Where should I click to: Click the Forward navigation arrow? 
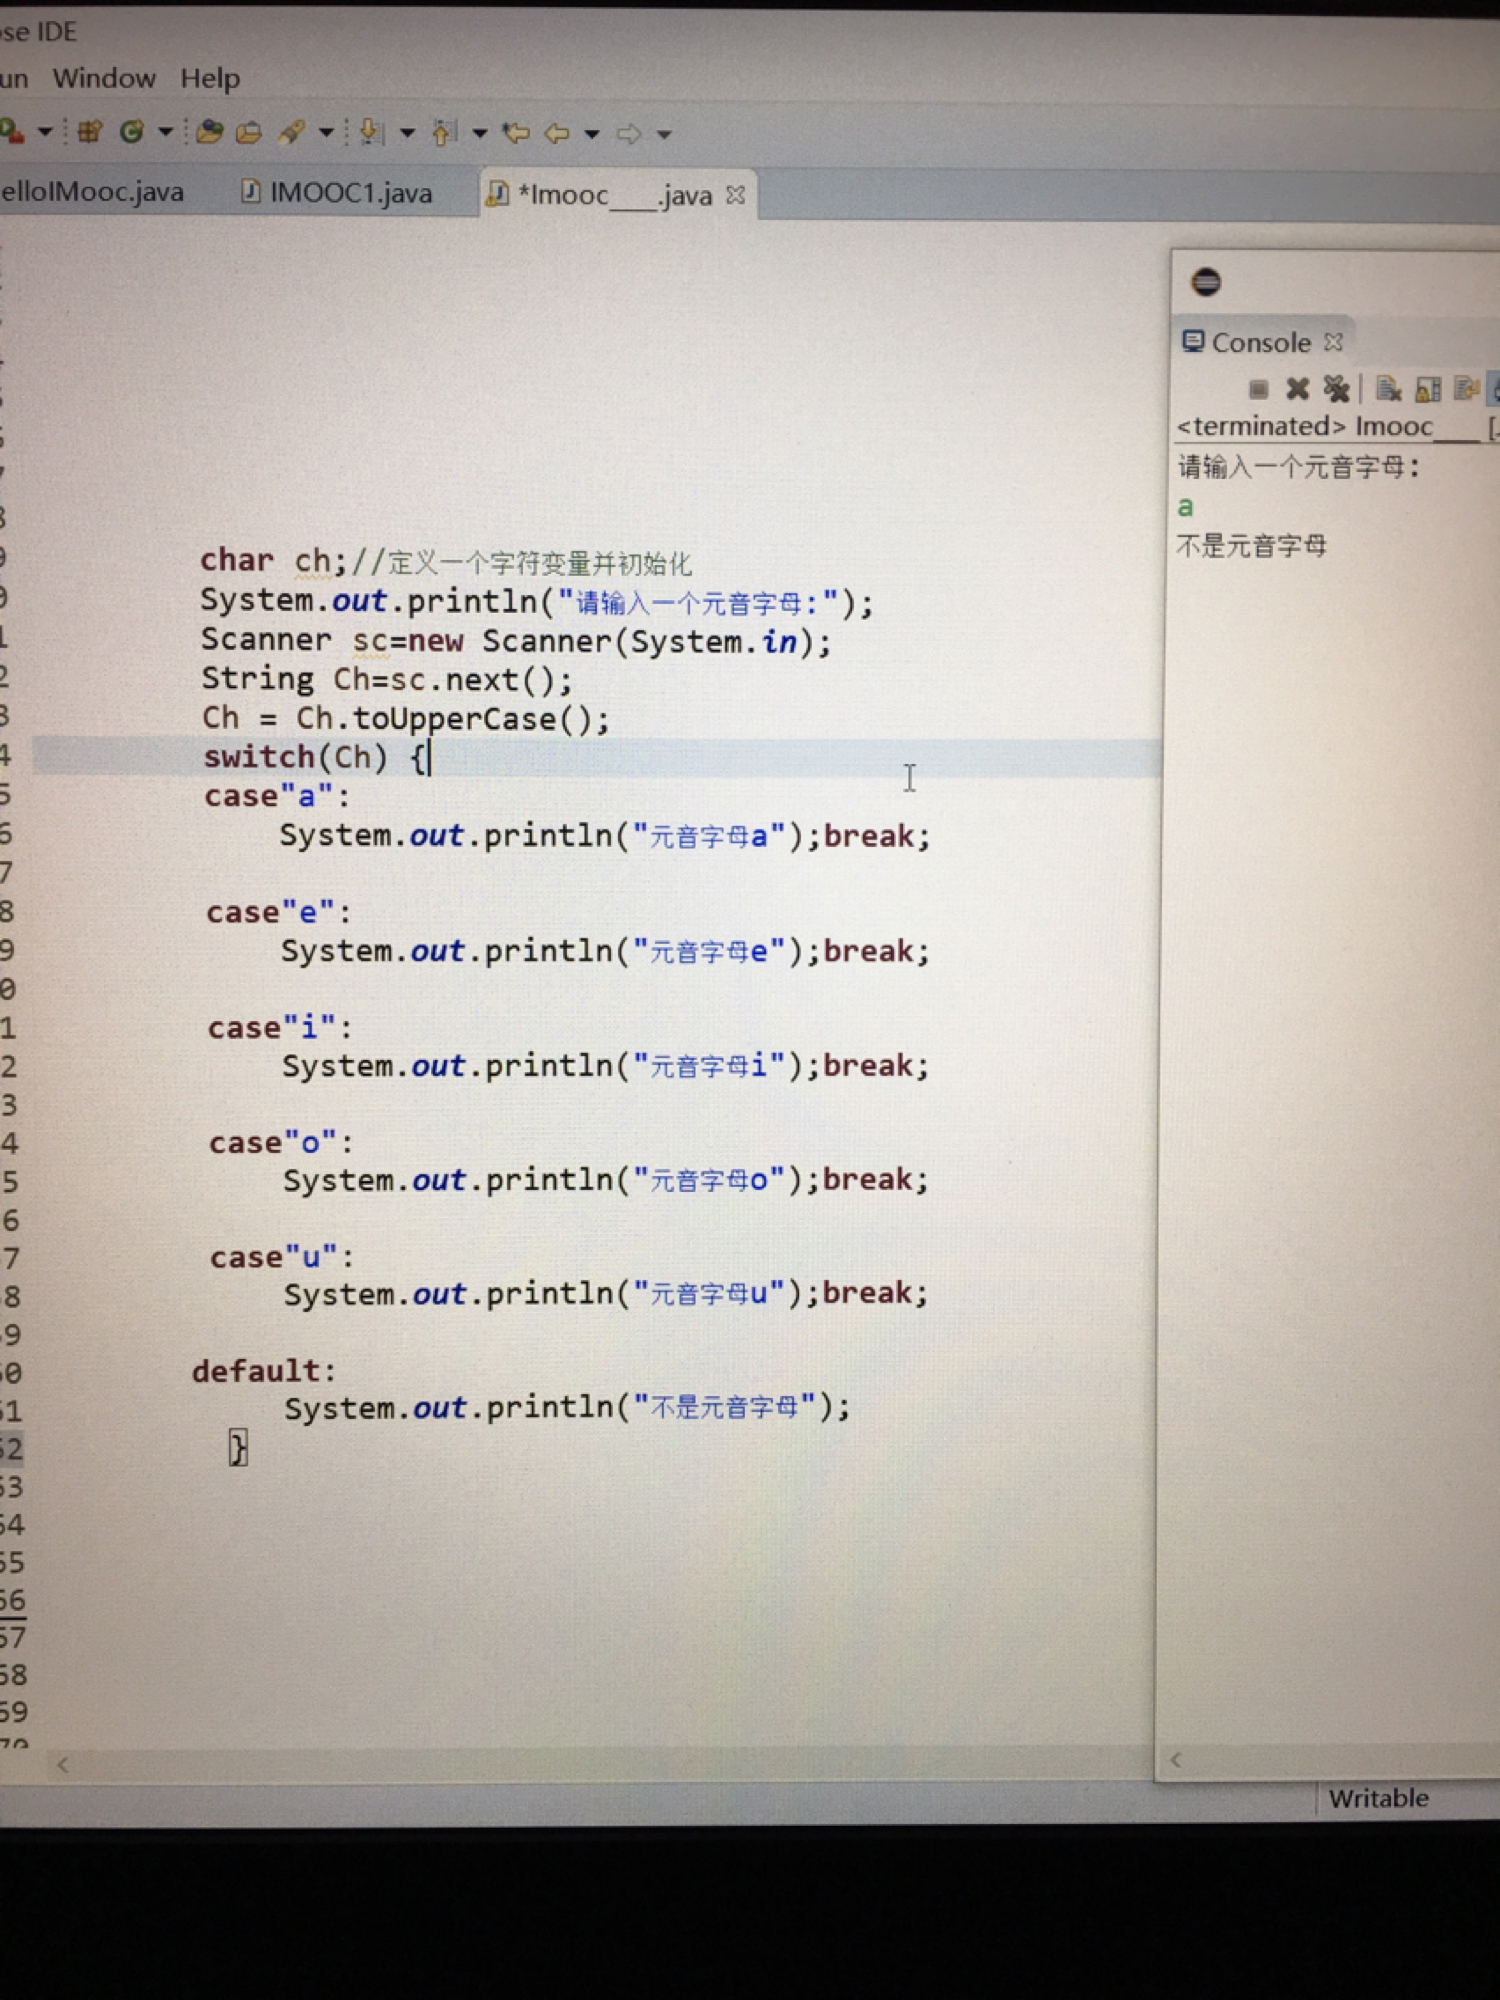coord(629,133)
